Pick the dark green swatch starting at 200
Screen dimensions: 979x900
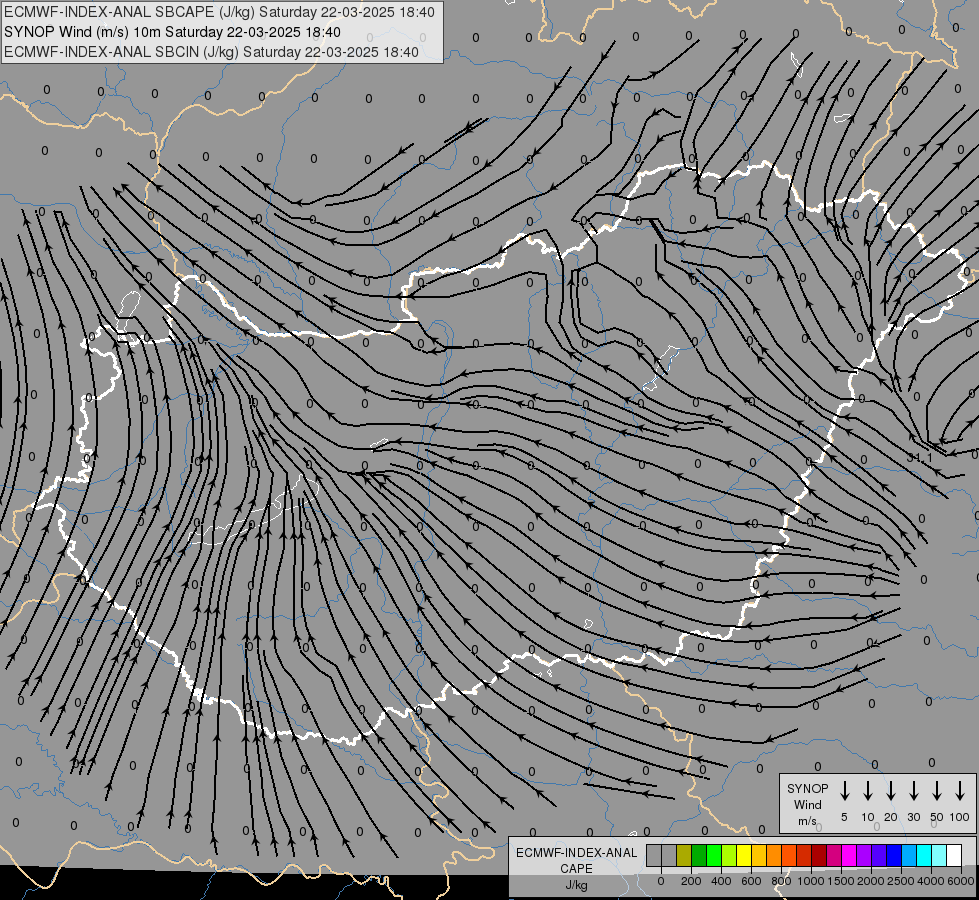[699, 855]
